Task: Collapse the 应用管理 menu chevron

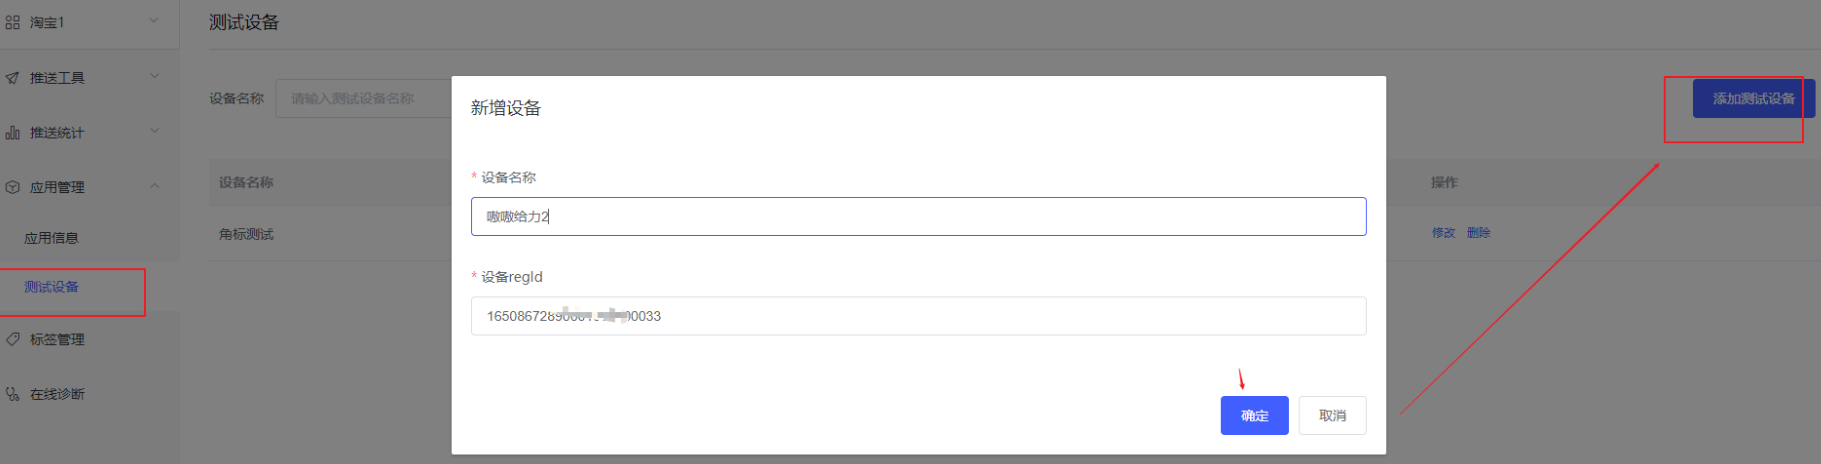Action: click(154, 186)
